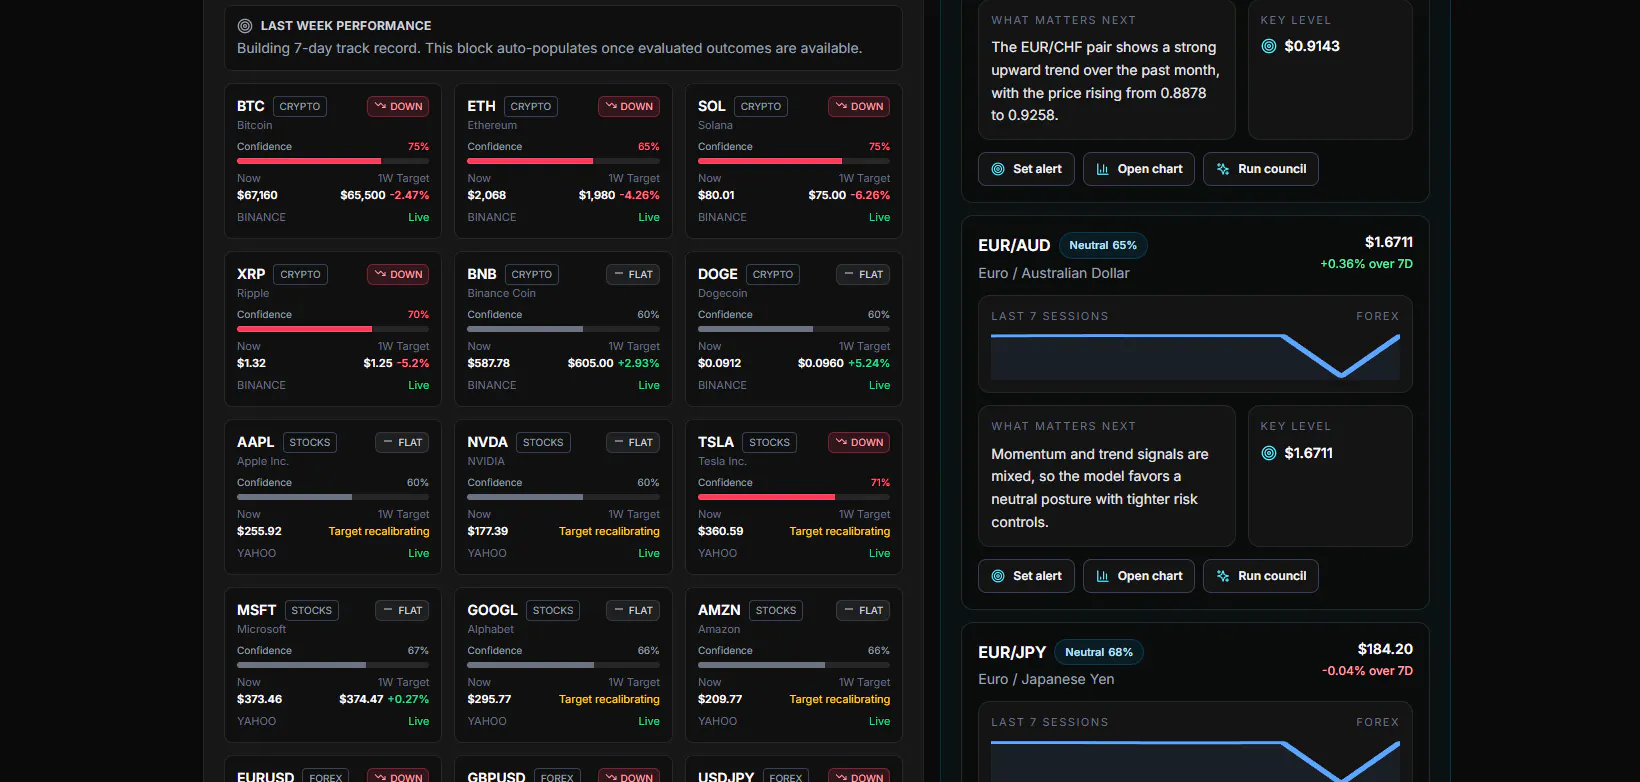Click MSFT target change +0.27%
The height and width of the screenshot is (782, 1640).
tap(408, 699)
